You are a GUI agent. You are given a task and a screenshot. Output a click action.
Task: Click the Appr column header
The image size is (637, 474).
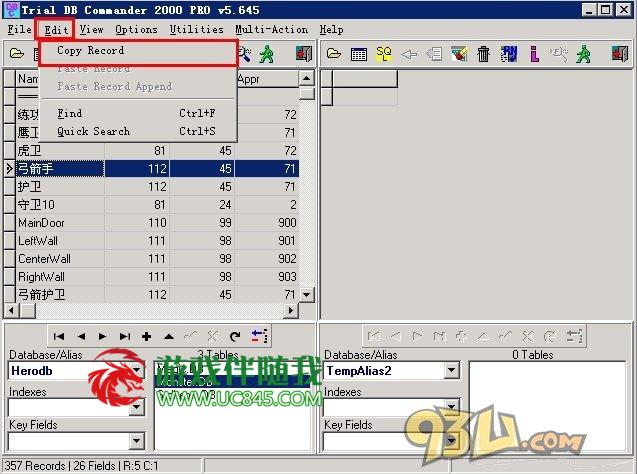(267, 79)
